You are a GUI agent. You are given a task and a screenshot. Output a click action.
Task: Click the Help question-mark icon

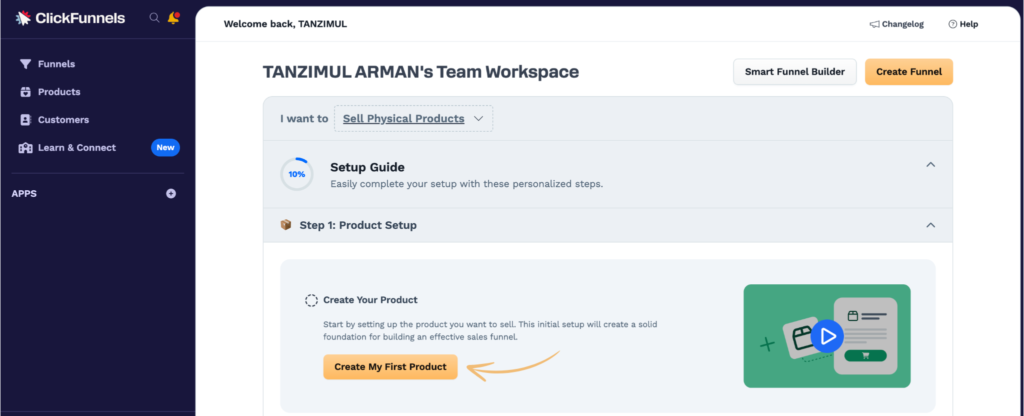click(953, 24)
